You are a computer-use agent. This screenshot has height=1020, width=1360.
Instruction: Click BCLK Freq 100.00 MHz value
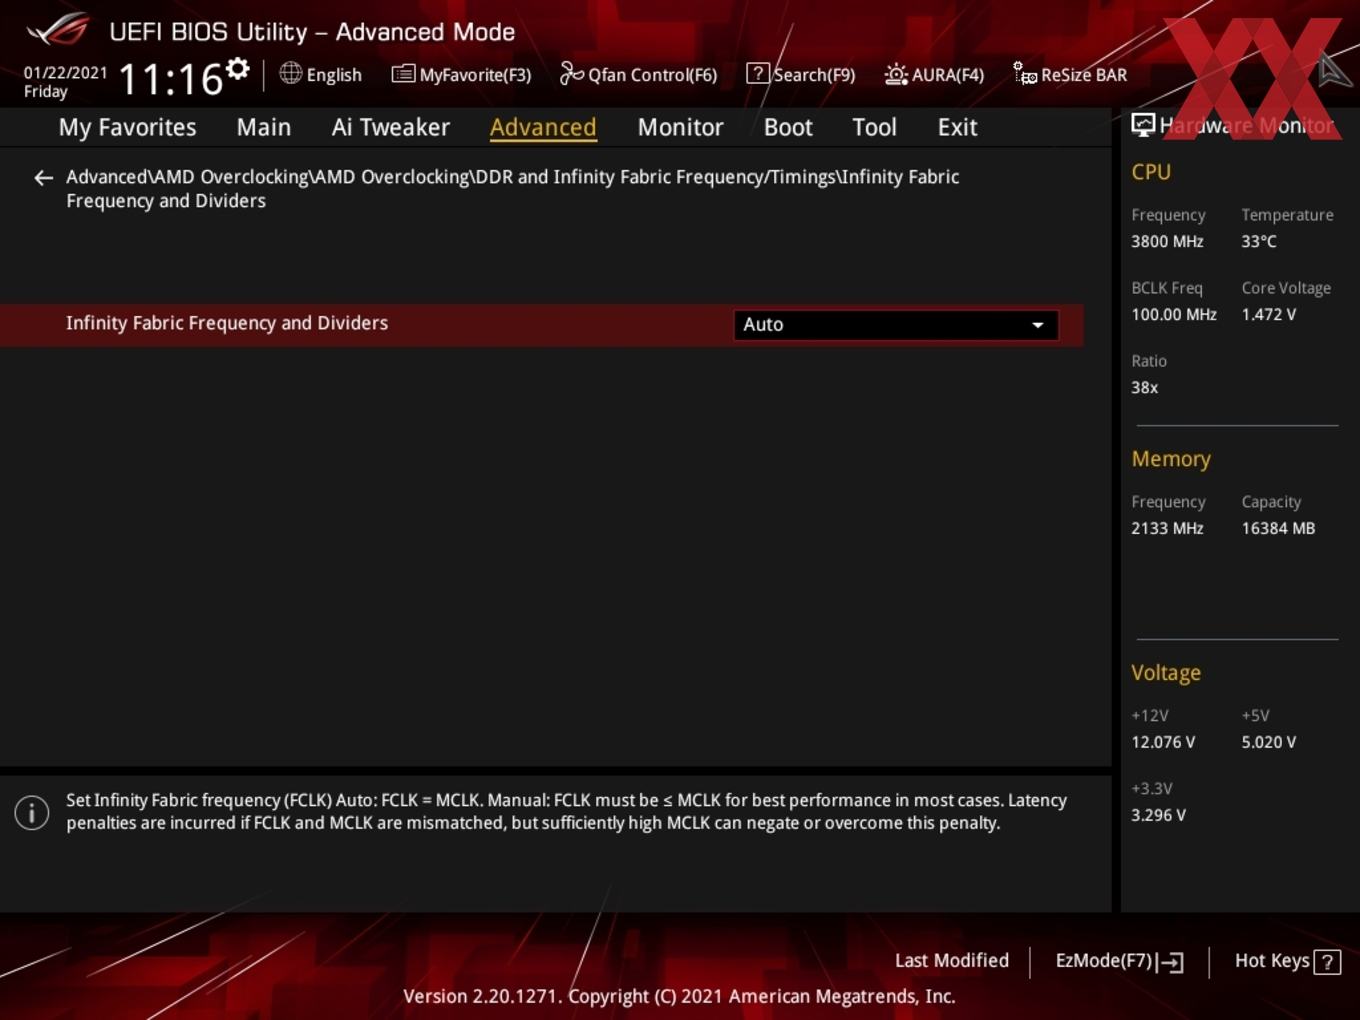[x=1174, y=315]
